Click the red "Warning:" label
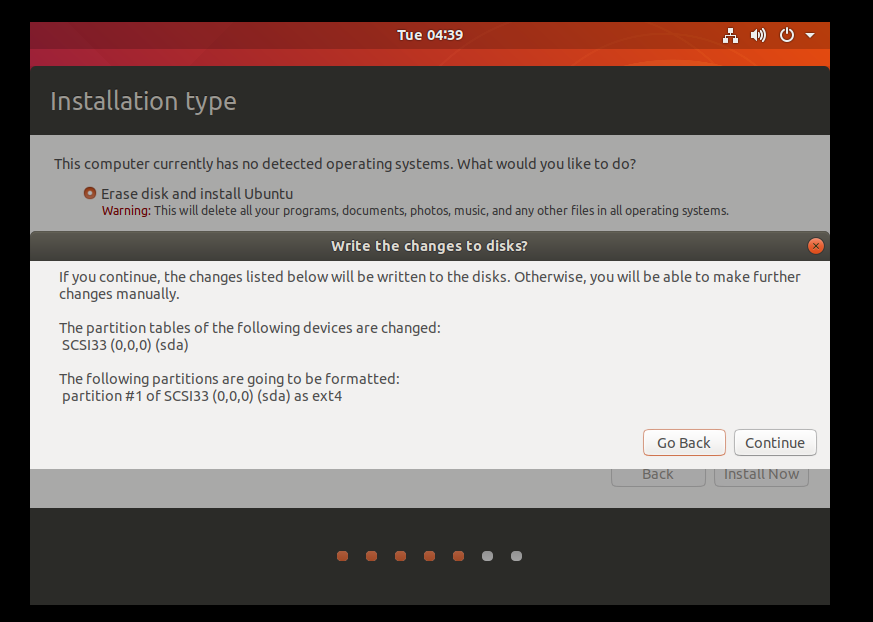Image resolution: width=873 pixels, height=622 pixels. click(126, 211)
